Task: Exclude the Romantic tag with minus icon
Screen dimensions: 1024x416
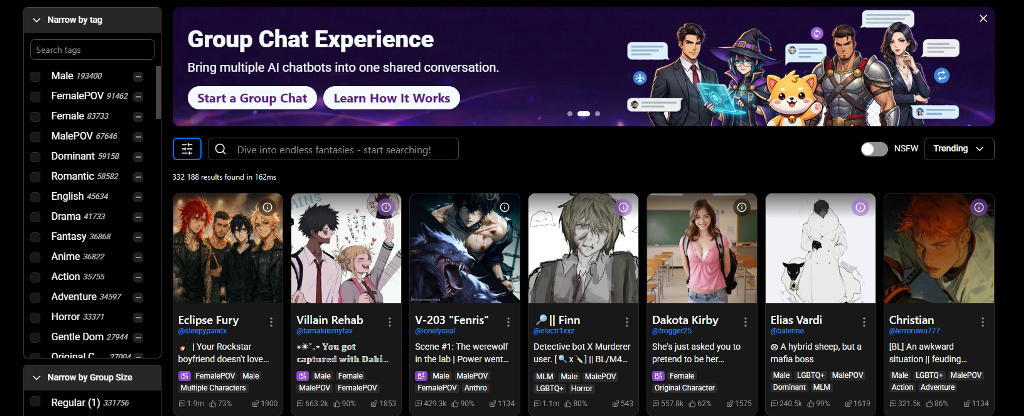Action: (x=138, y=177)
